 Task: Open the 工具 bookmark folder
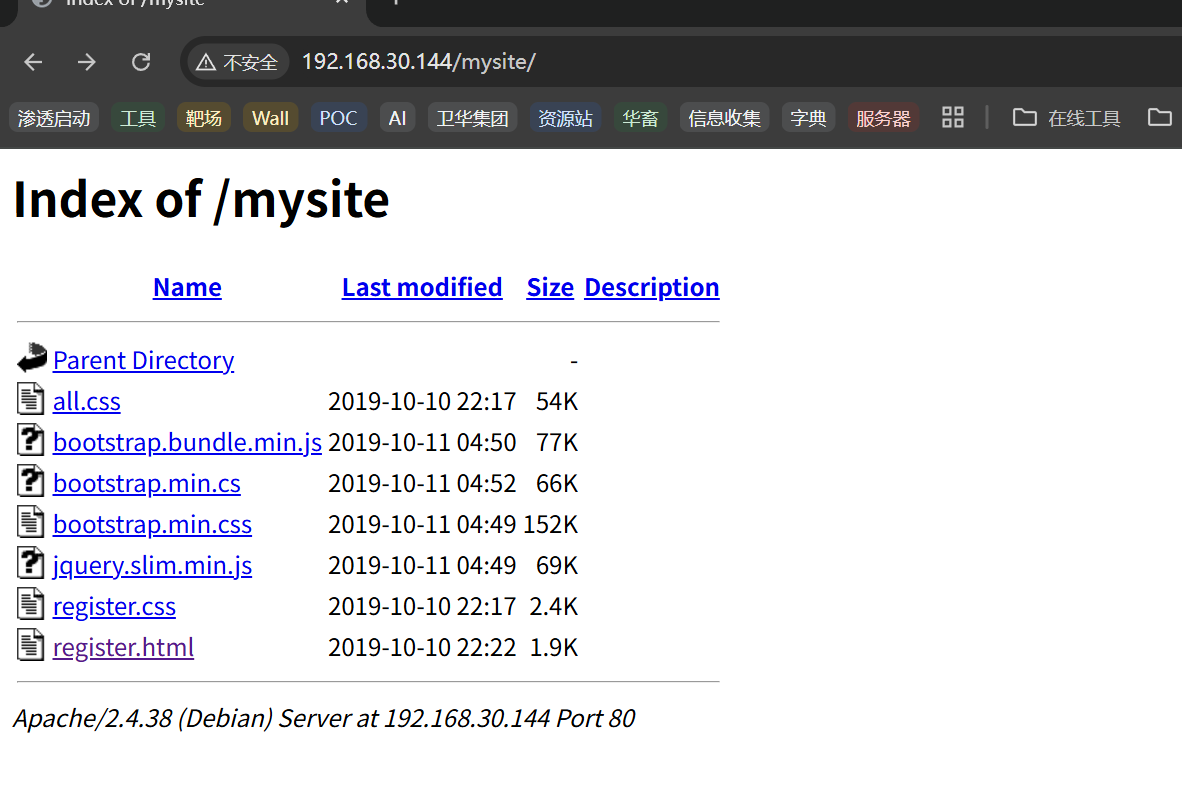(138, 118)
